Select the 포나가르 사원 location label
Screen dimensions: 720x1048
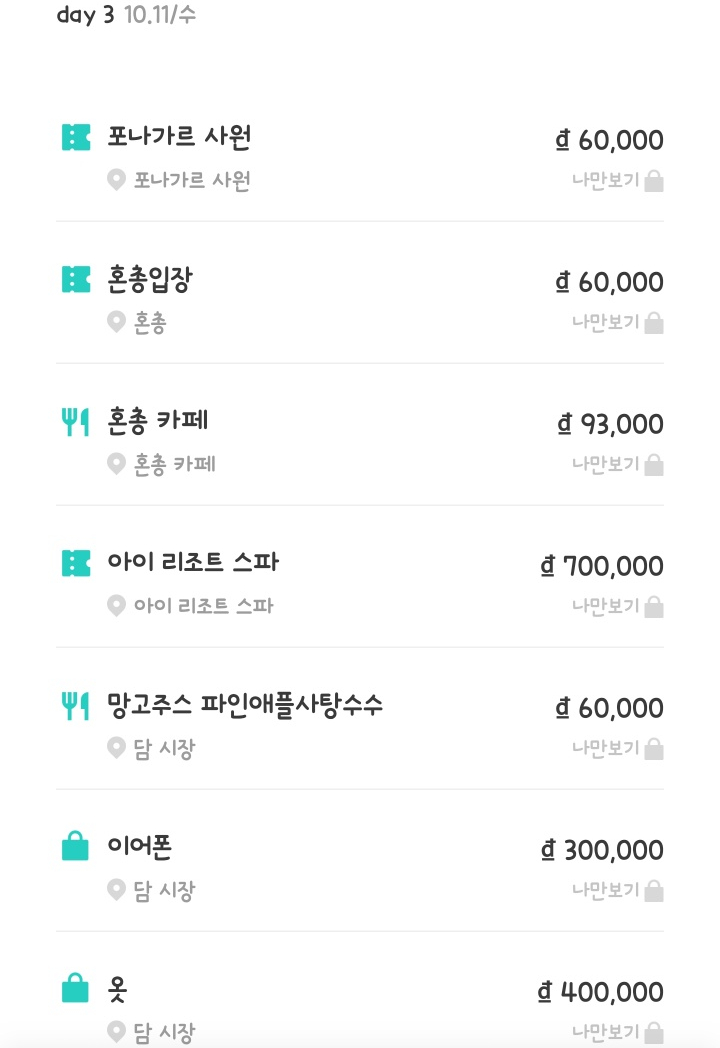coord(192,181)
